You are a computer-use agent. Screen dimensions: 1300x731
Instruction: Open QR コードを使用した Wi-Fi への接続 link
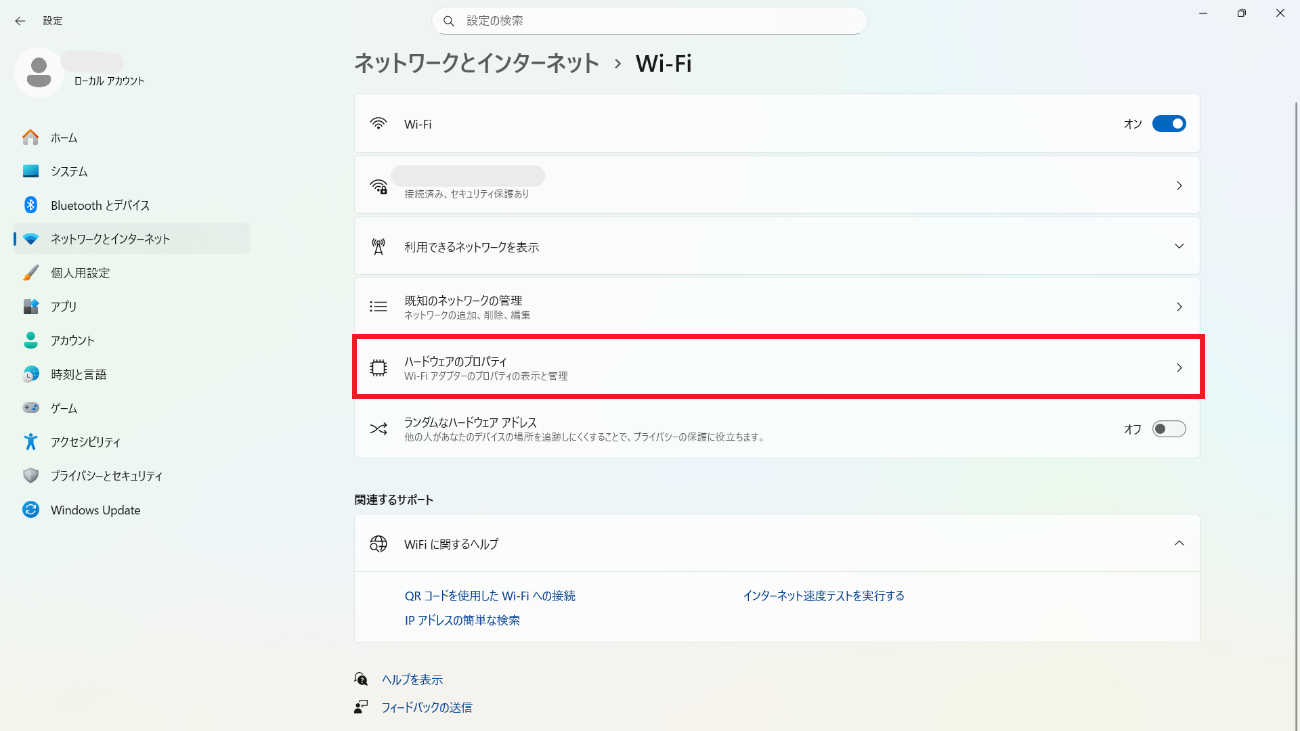click(x=489, y=596)
